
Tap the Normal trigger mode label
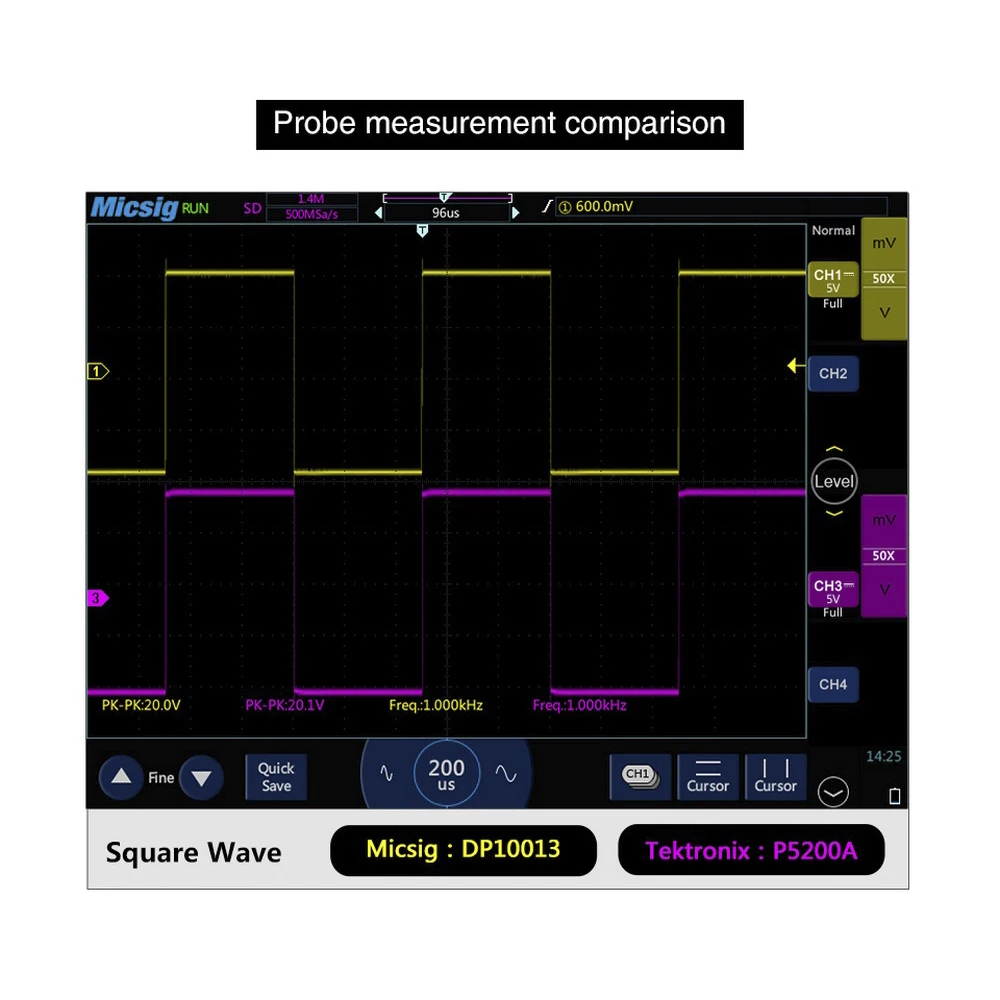point(833,231)
